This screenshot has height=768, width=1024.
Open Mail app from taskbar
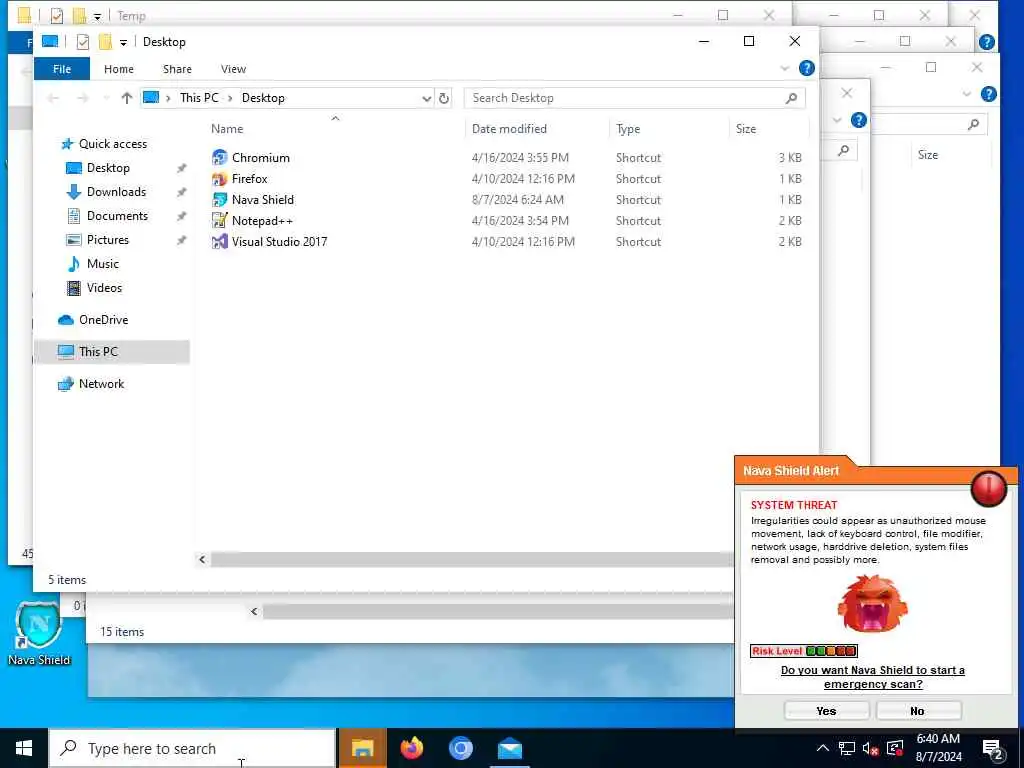point(509,748)
